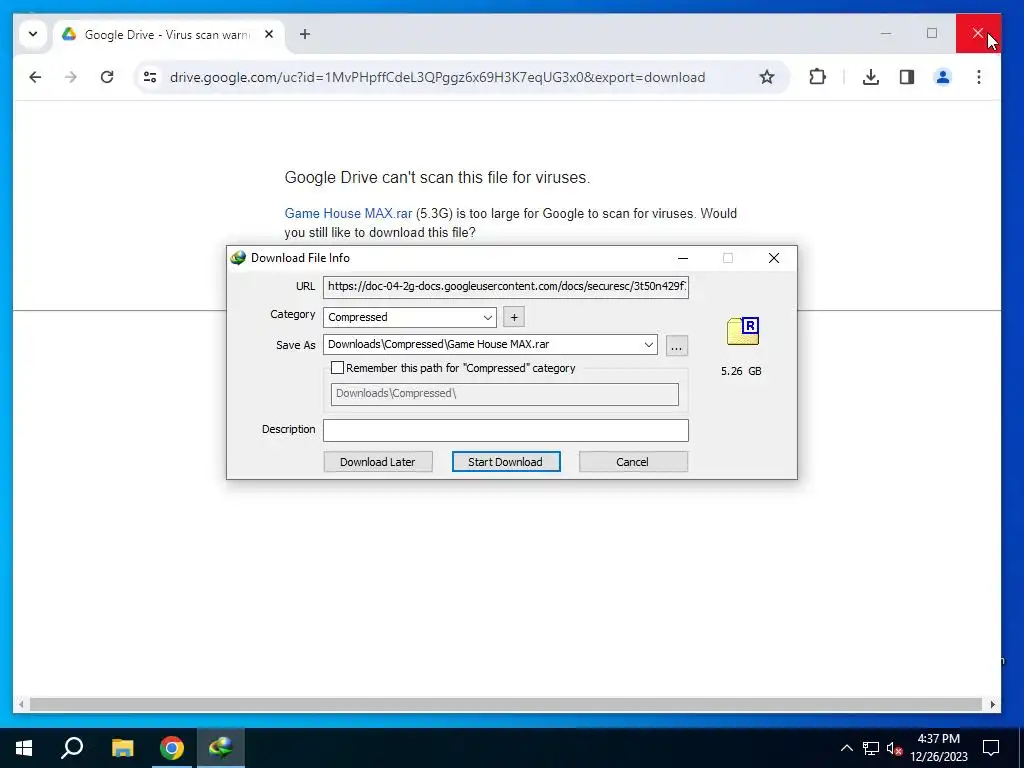Cancel the download dialog

pyautogui.click(x=632, y=462)
